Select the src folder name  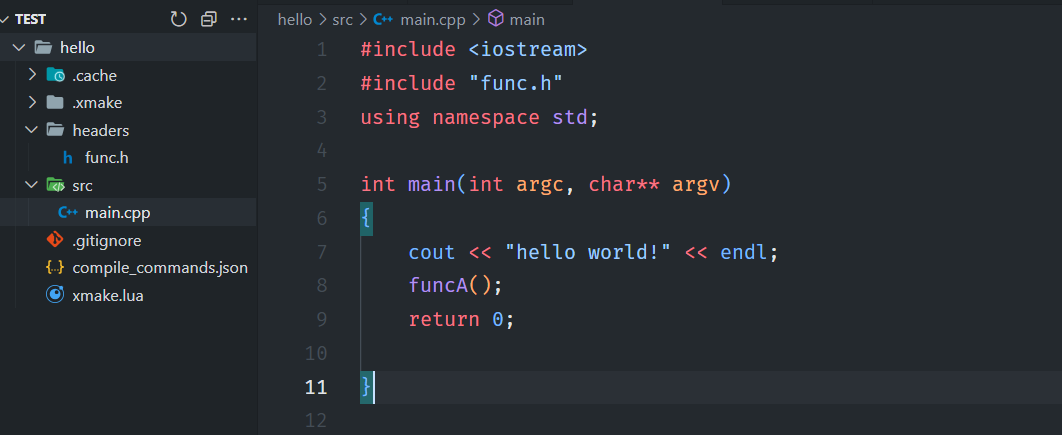point(83,186)
